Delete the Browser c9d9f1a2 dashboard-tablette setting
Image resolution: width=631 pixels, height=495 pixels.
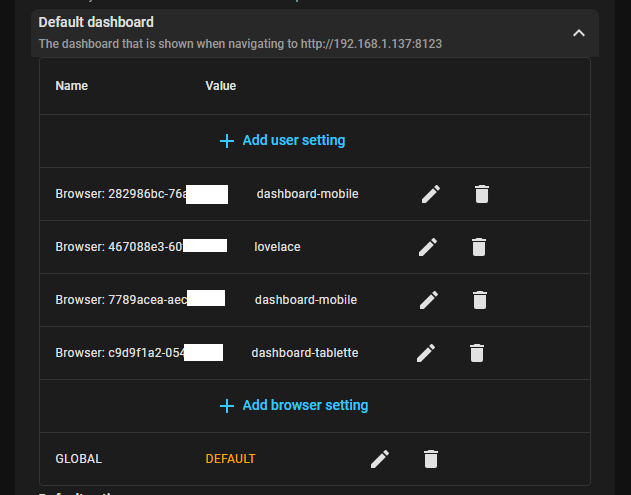(477, 352)
